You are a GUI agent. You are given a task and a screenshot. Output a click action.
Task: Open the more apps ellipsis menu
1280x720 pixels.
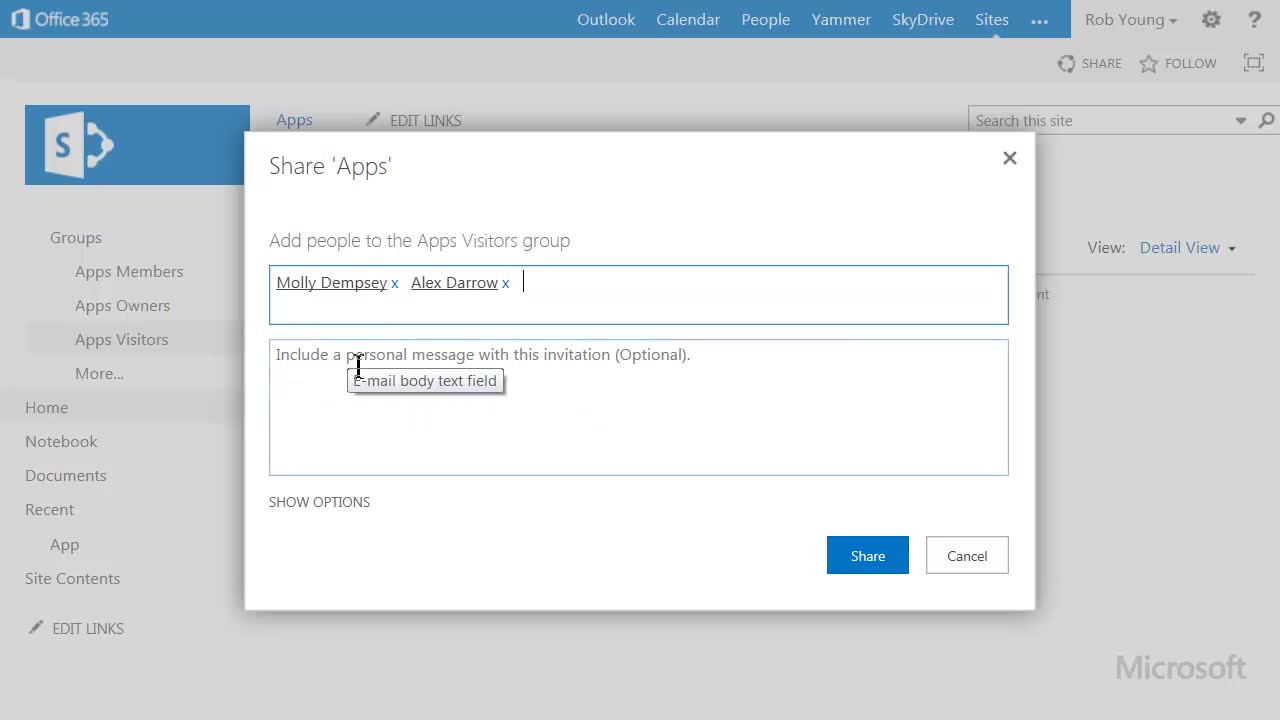tap(1039, 20)
